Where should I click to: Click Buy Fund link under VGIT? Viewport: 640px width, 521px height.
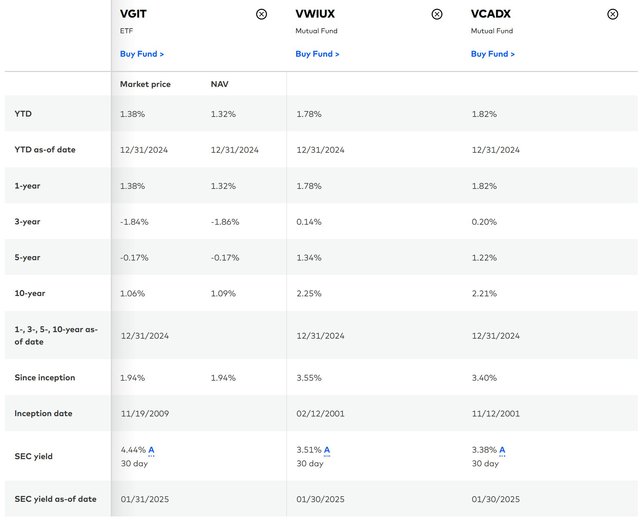142,54
